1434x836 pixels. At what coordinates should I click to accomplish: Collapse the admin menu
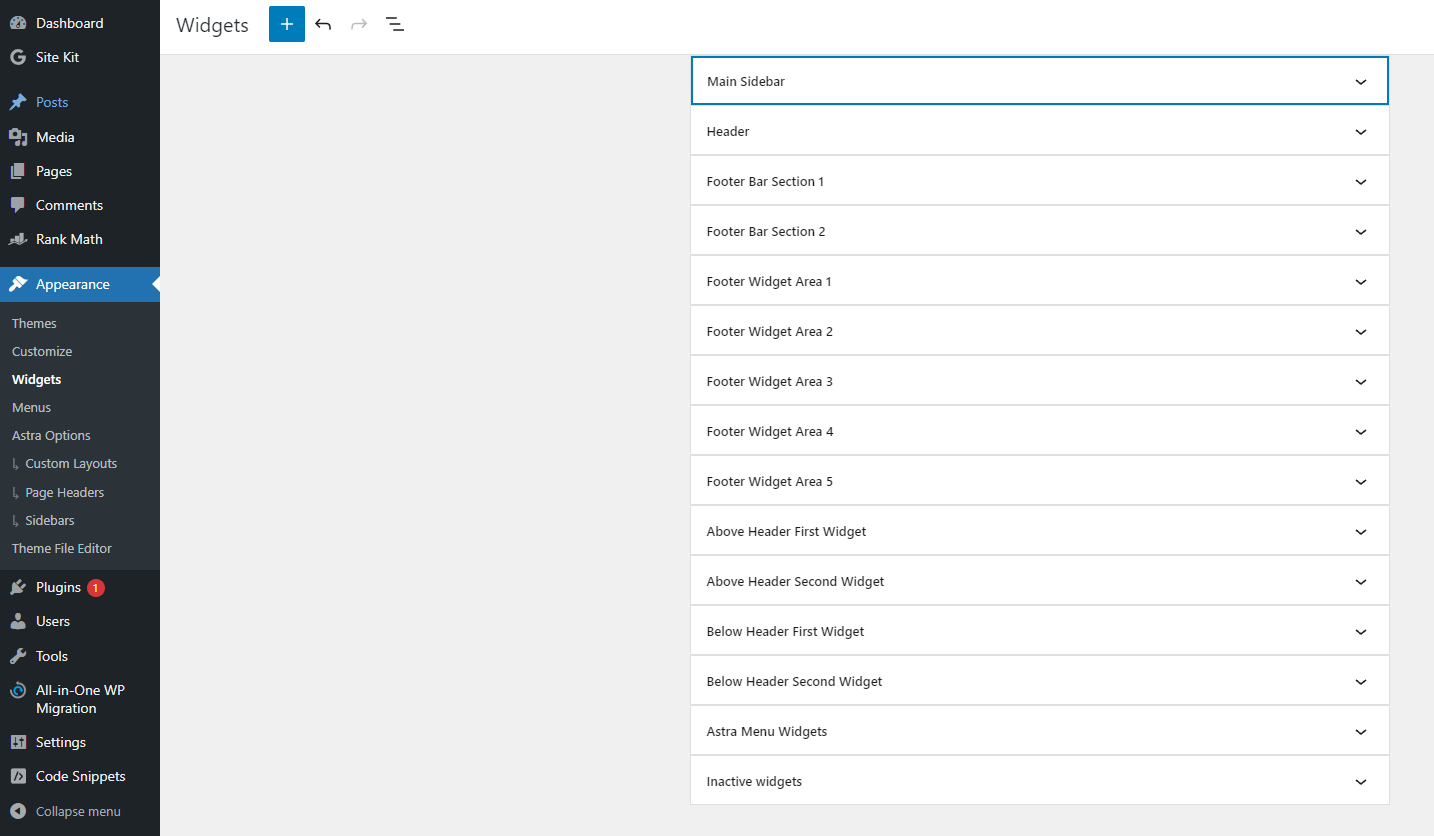(19, 810)
